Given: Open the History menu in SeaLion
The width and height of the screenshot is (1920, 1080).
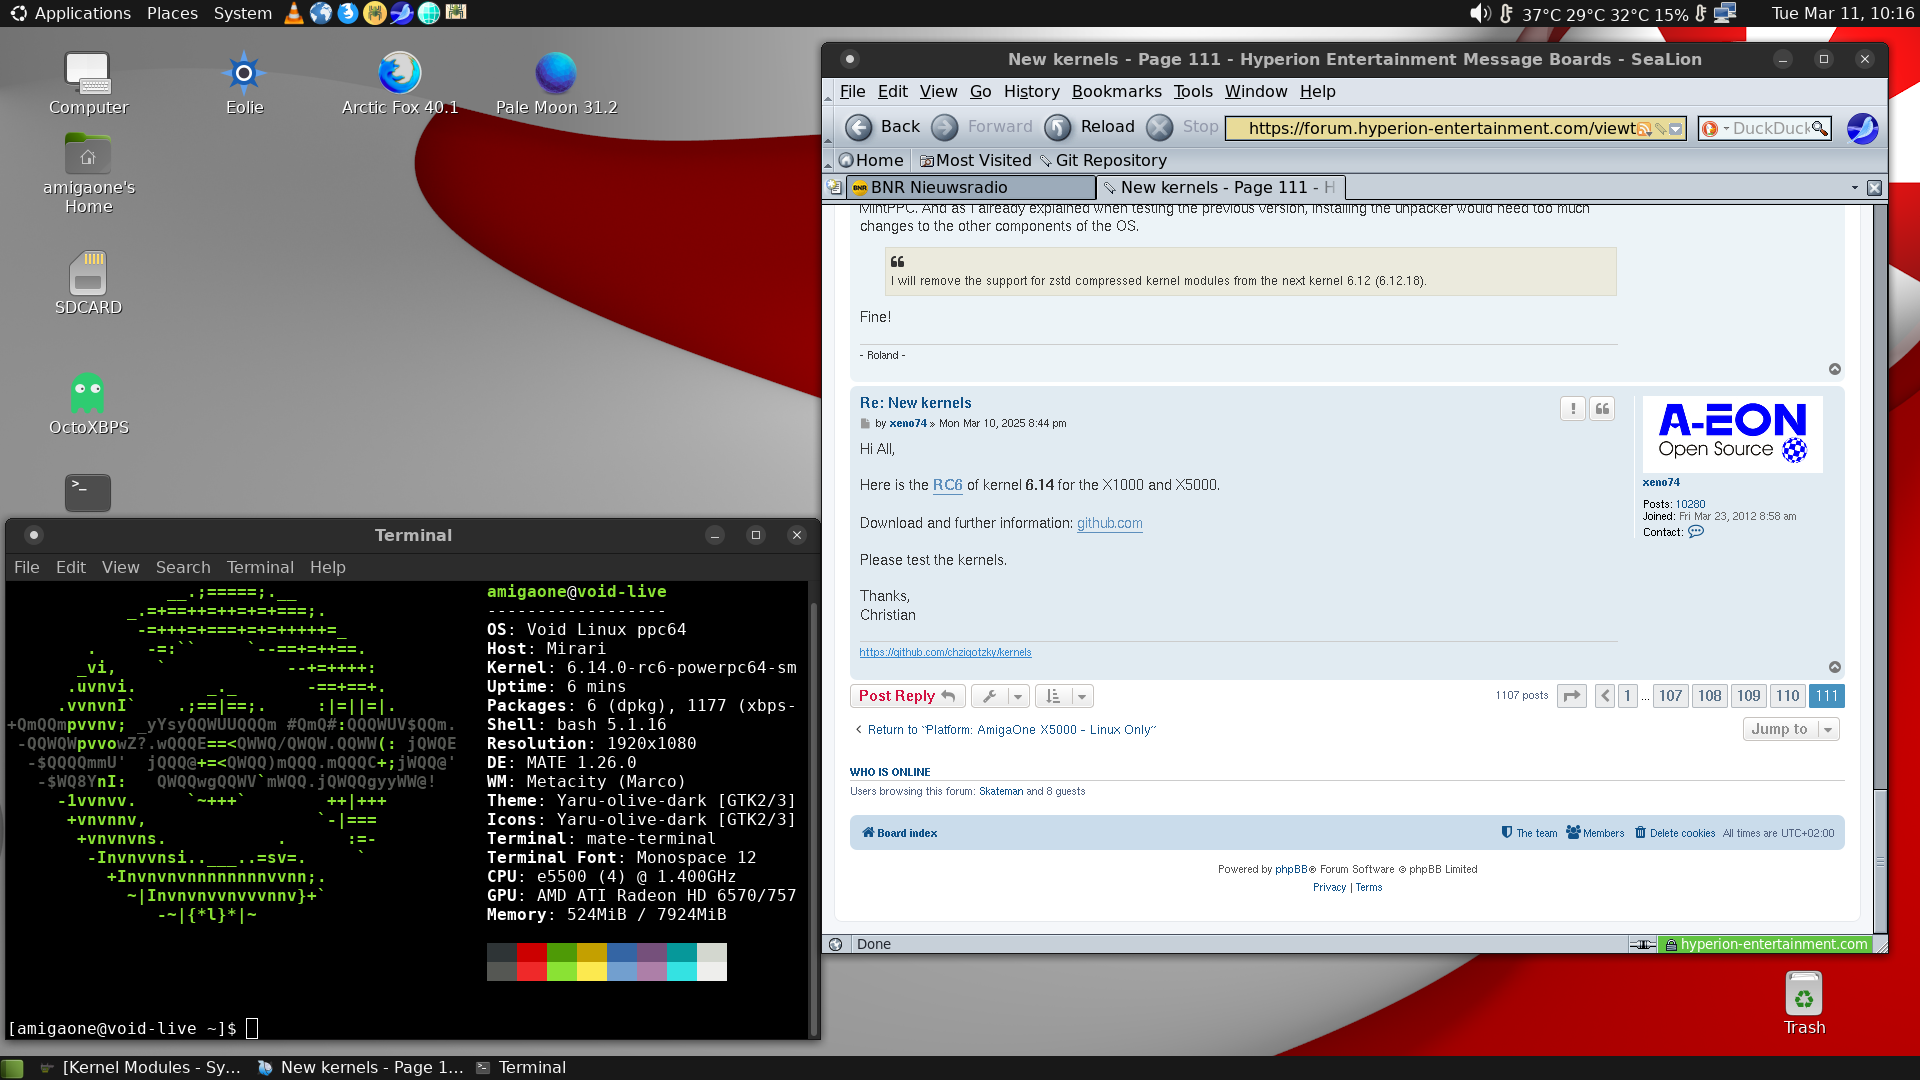Looking at the screenshot, I should (x=1031, y=91).
